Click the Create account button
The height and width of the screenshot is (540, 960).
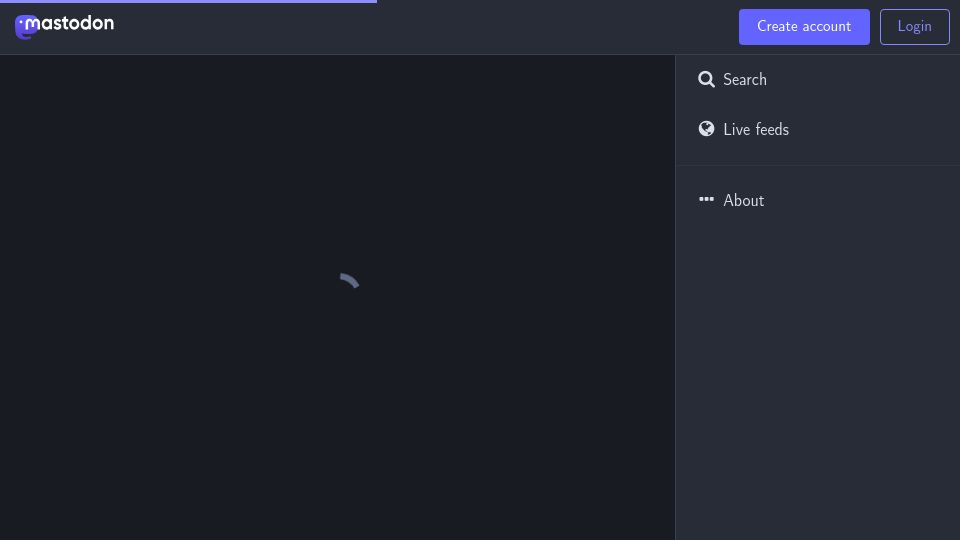tap(804, 27)
